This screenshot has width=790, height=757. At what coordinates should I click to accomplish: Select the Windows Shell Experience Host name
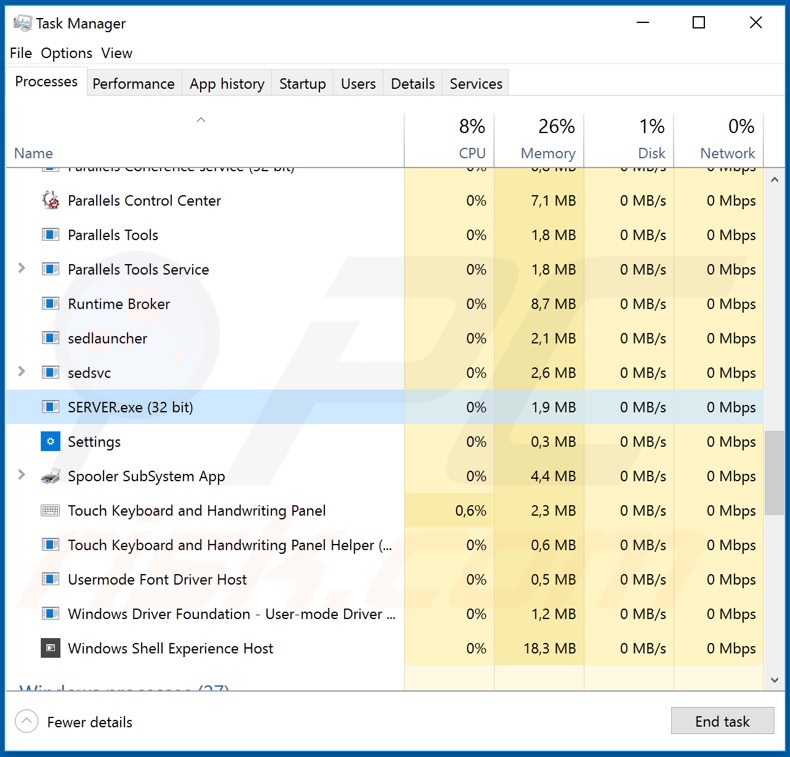tap(170, 648)
